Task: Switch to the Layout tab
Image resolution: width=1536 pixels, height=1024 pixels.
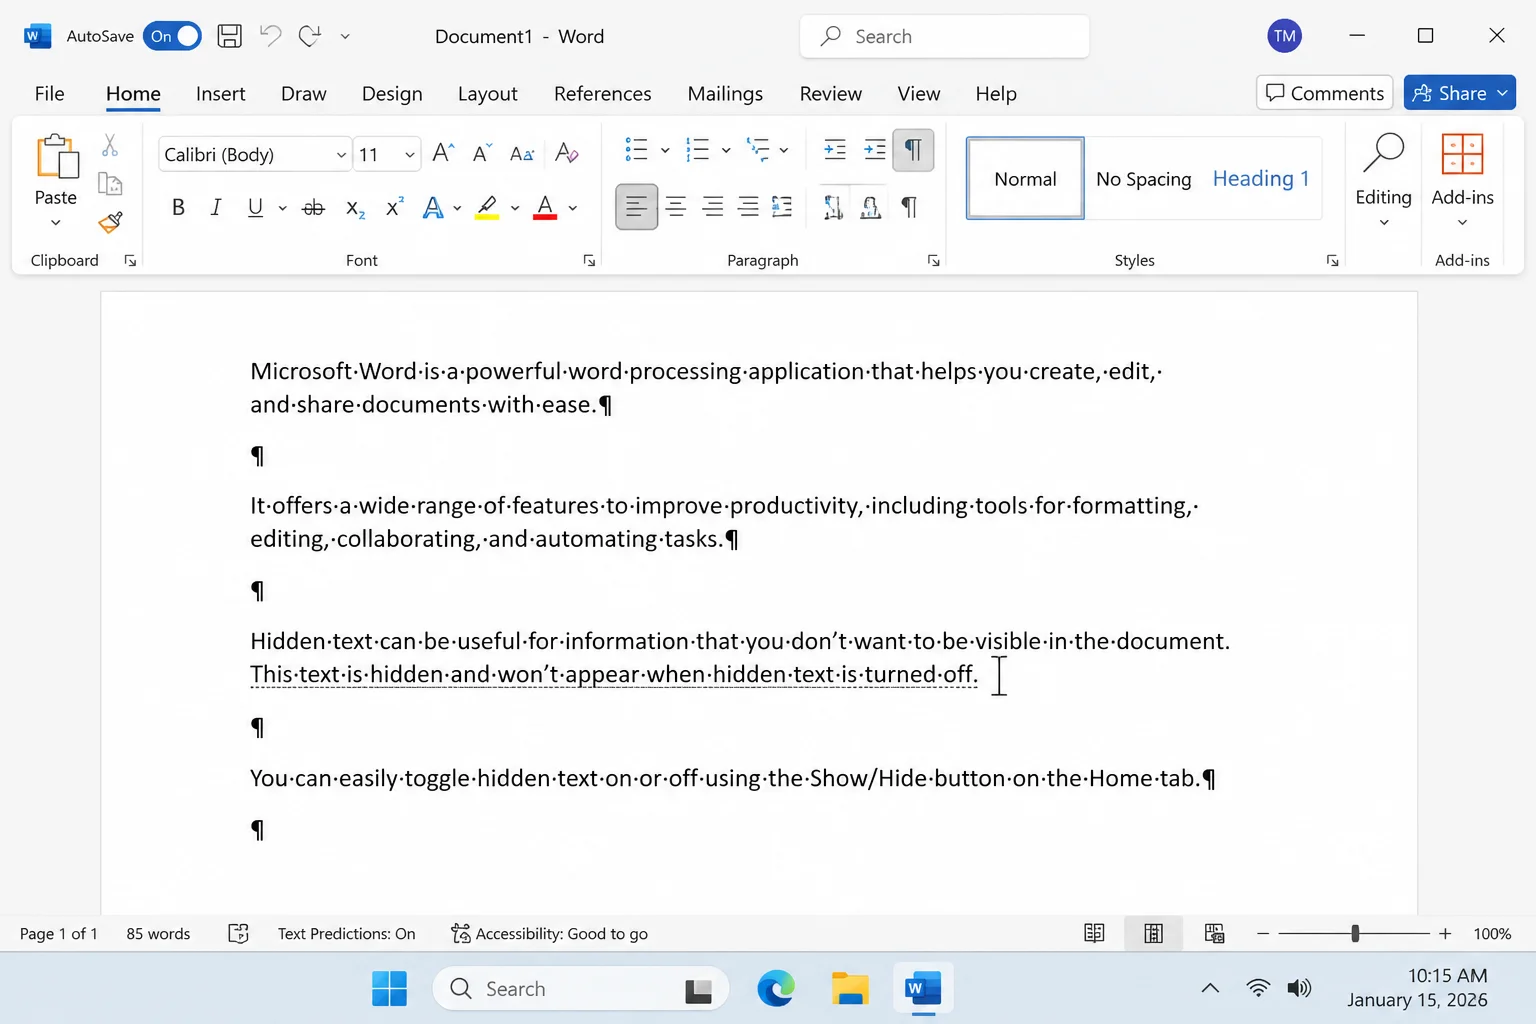Action: tap(487, 93)
